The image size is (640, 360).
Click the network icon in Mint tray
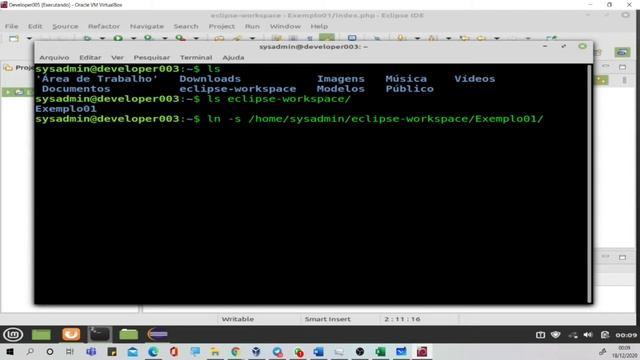[573, 335]
